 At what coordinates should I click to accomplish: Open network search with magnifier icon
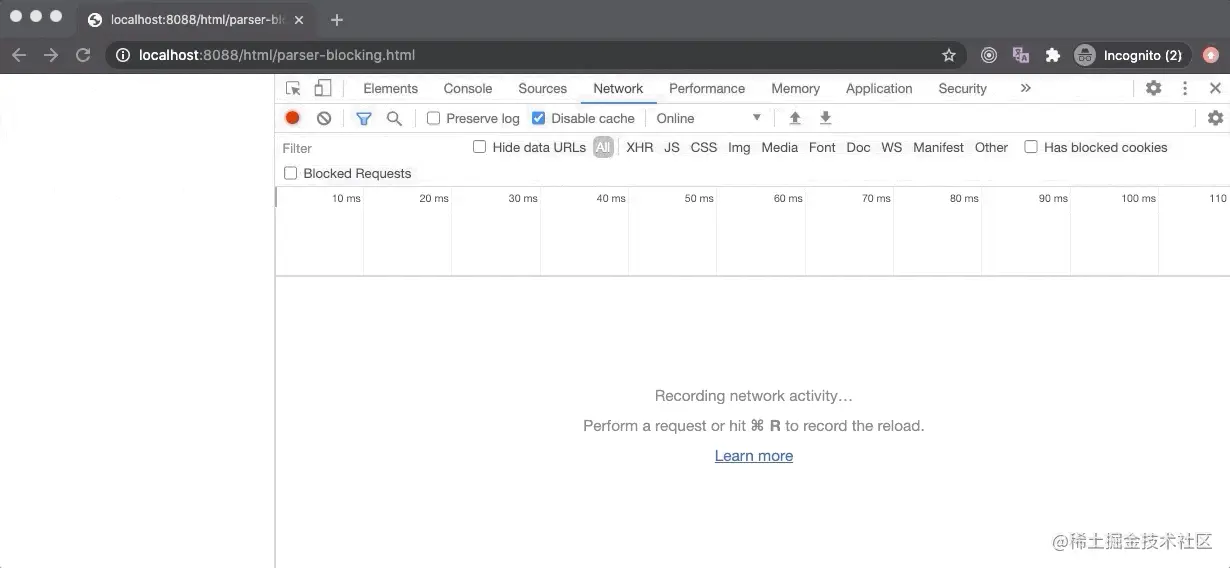(394, 118)
